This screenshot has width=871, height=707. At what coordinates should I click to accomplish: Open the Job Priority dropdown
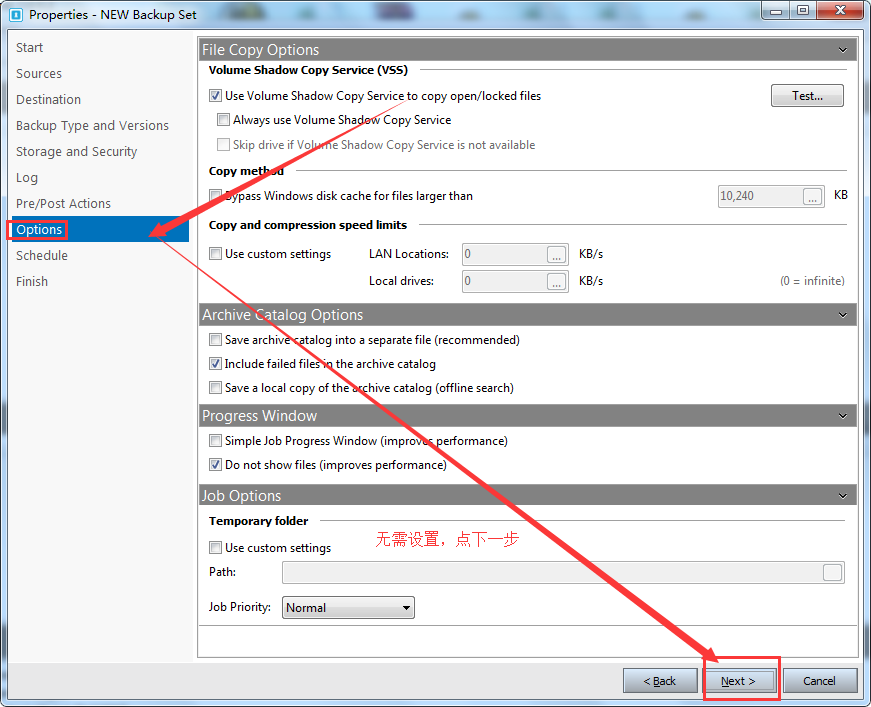(348, 608)
